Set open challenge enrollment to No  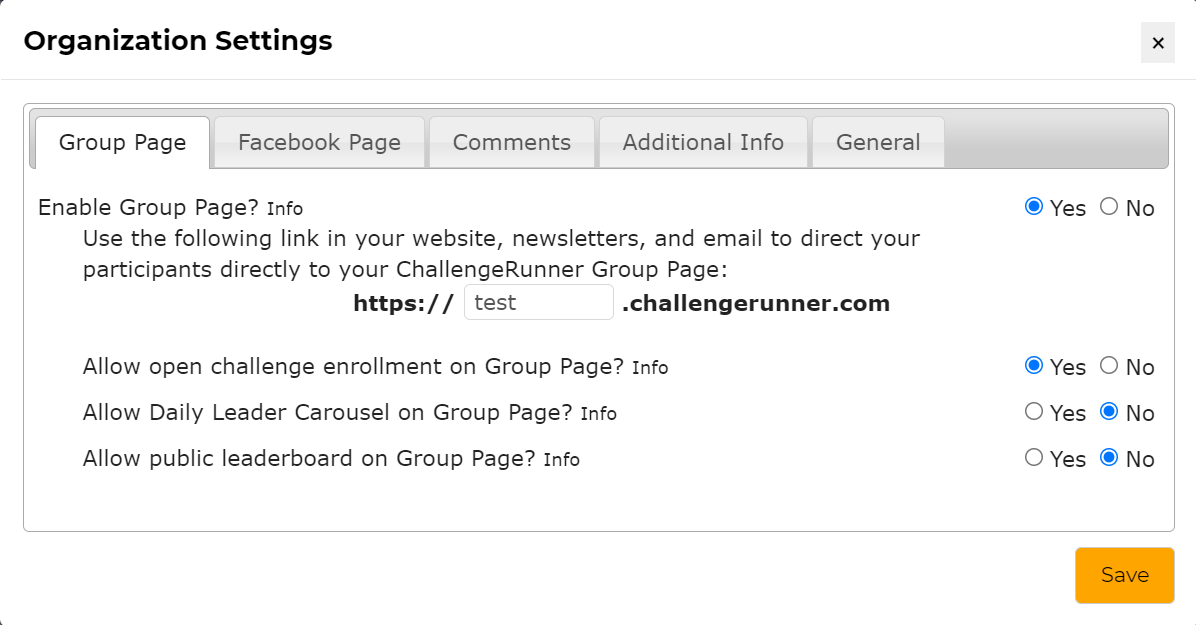1109,367
